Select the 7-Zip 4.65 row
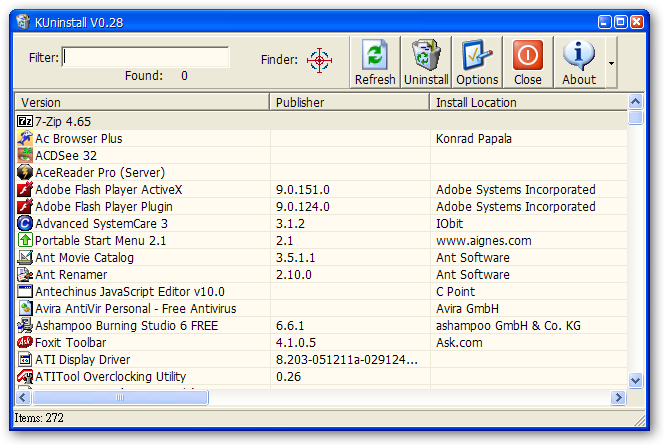Image resolution: width=664 pixels, height=445 pixels. point(321,122)
